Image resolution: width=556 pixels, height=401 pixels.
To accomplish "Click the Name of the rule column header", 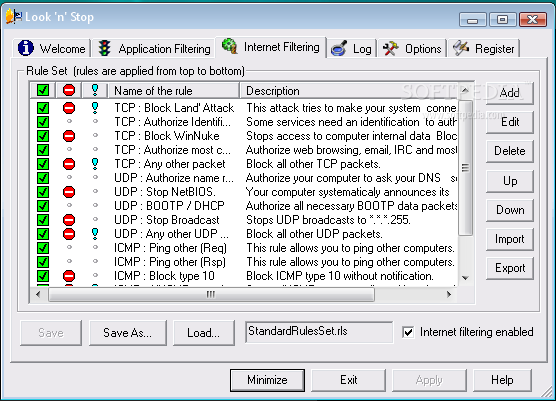I will point(174,91).
